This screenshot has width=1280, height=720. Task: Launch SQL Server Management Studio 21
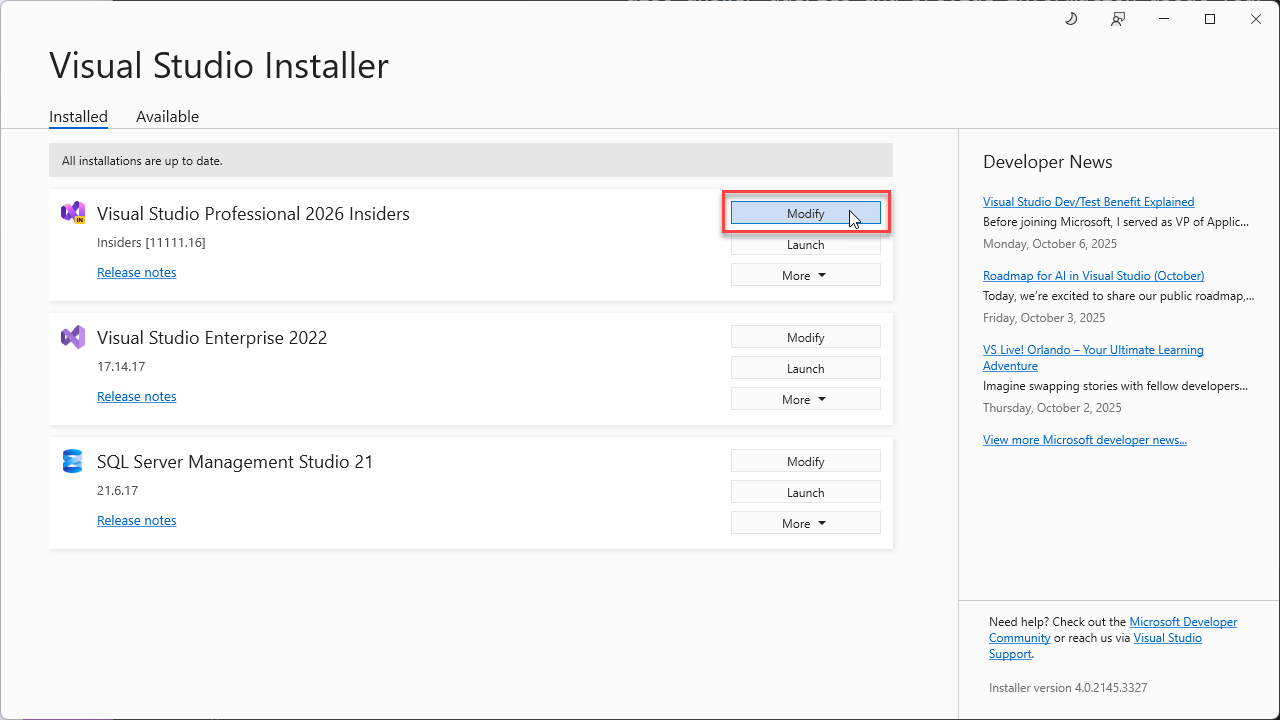click(805, 491)
